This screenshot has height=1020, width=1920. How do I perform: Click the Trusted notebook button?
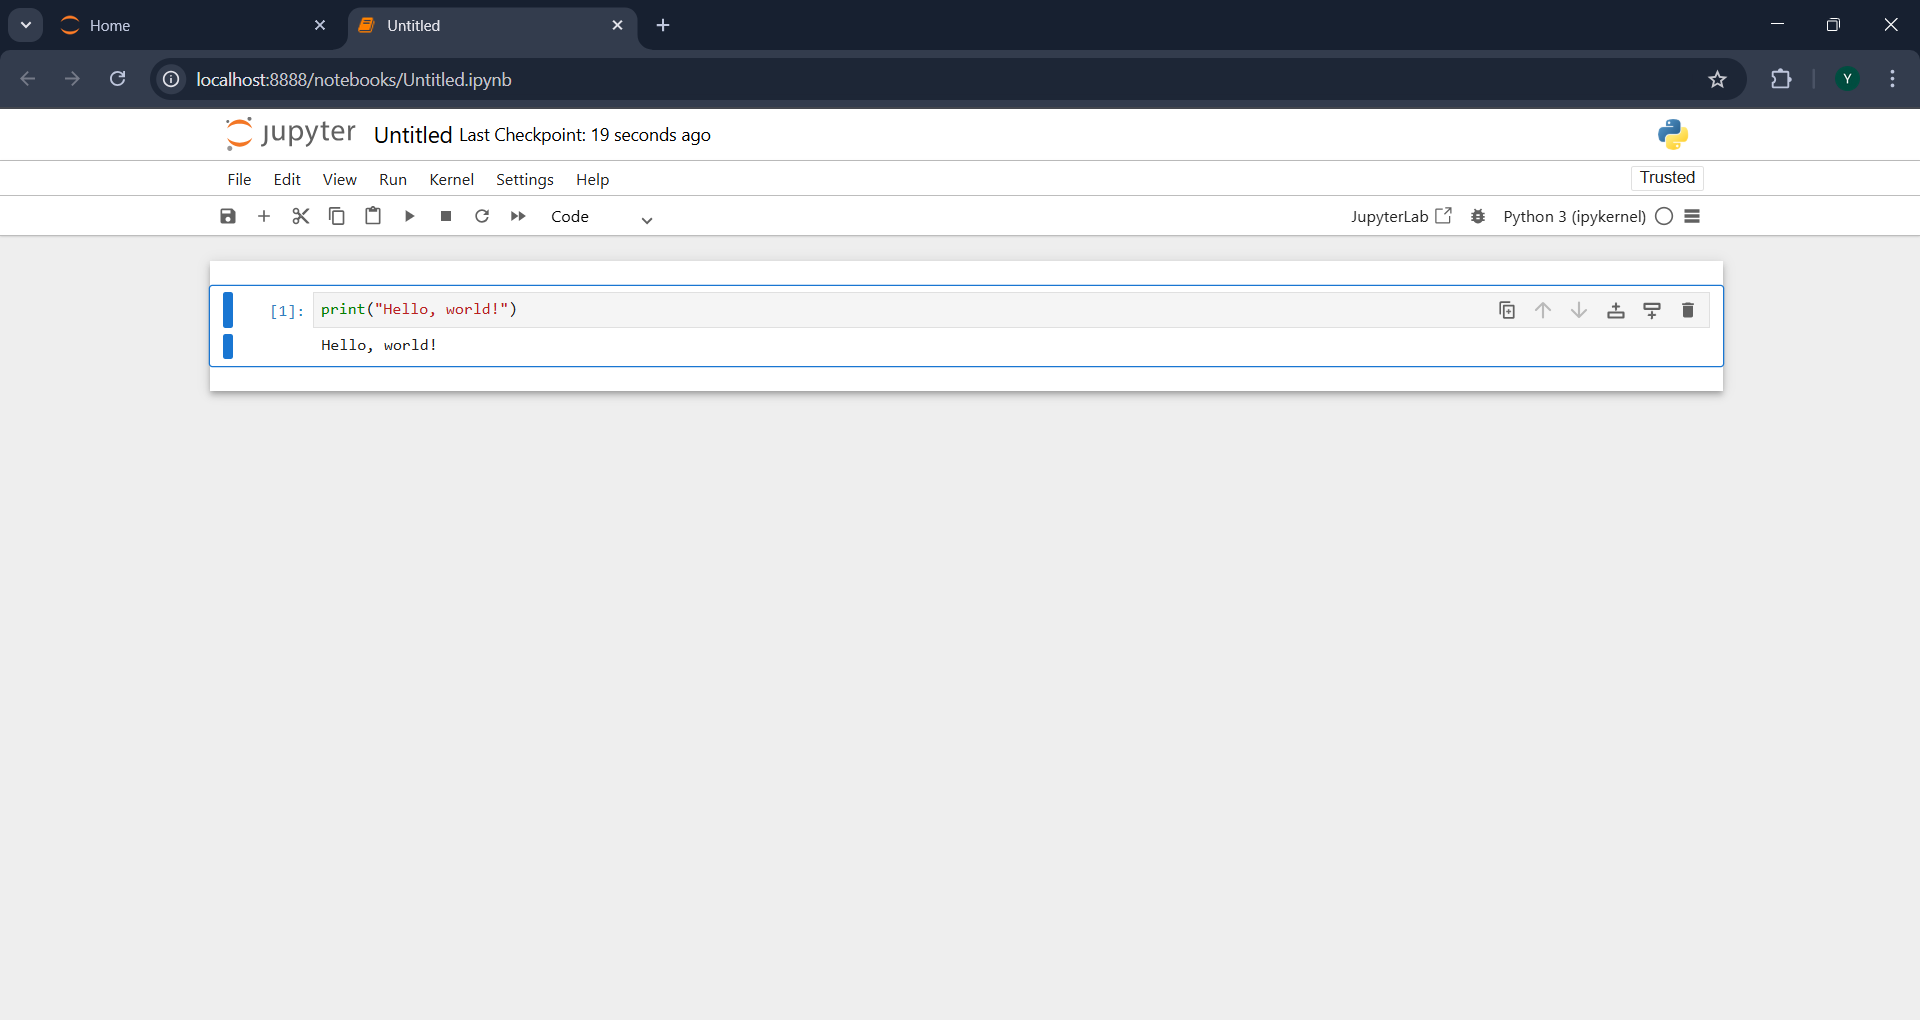point(1667,178)
